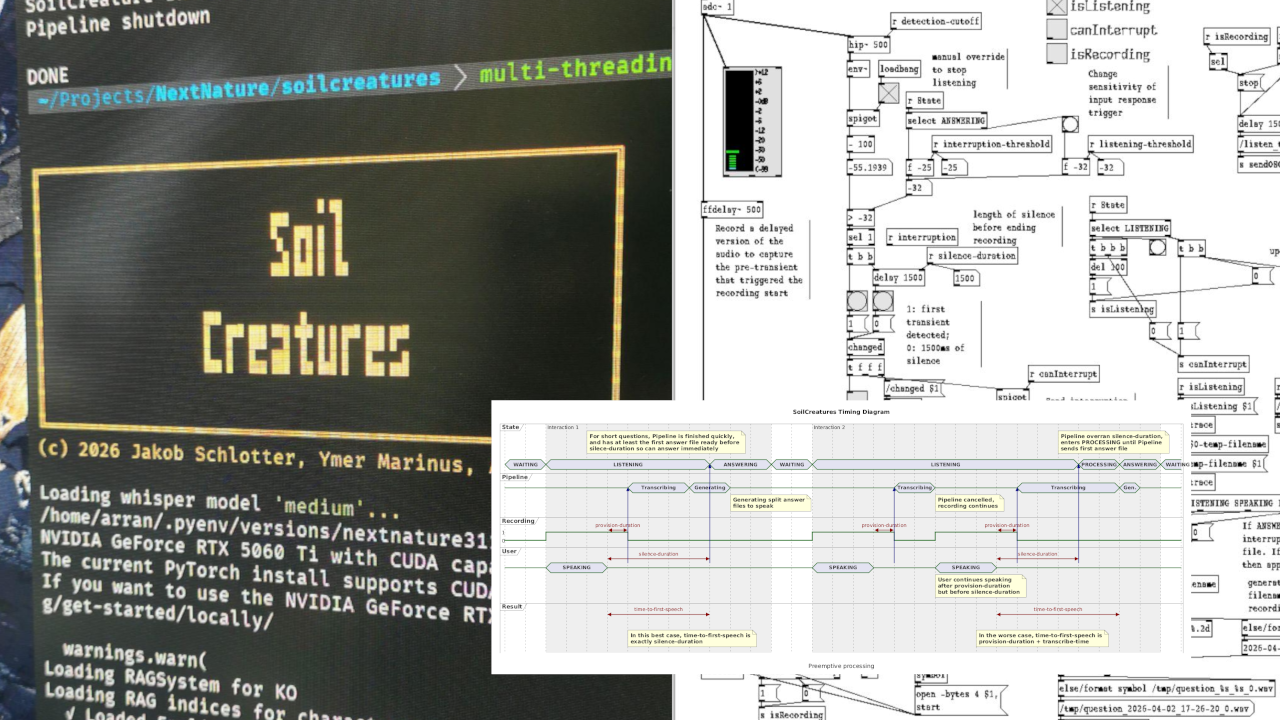1280x720 pixels.
Task: Select the select LISTENING object
Action: (x=1130, y=228)
